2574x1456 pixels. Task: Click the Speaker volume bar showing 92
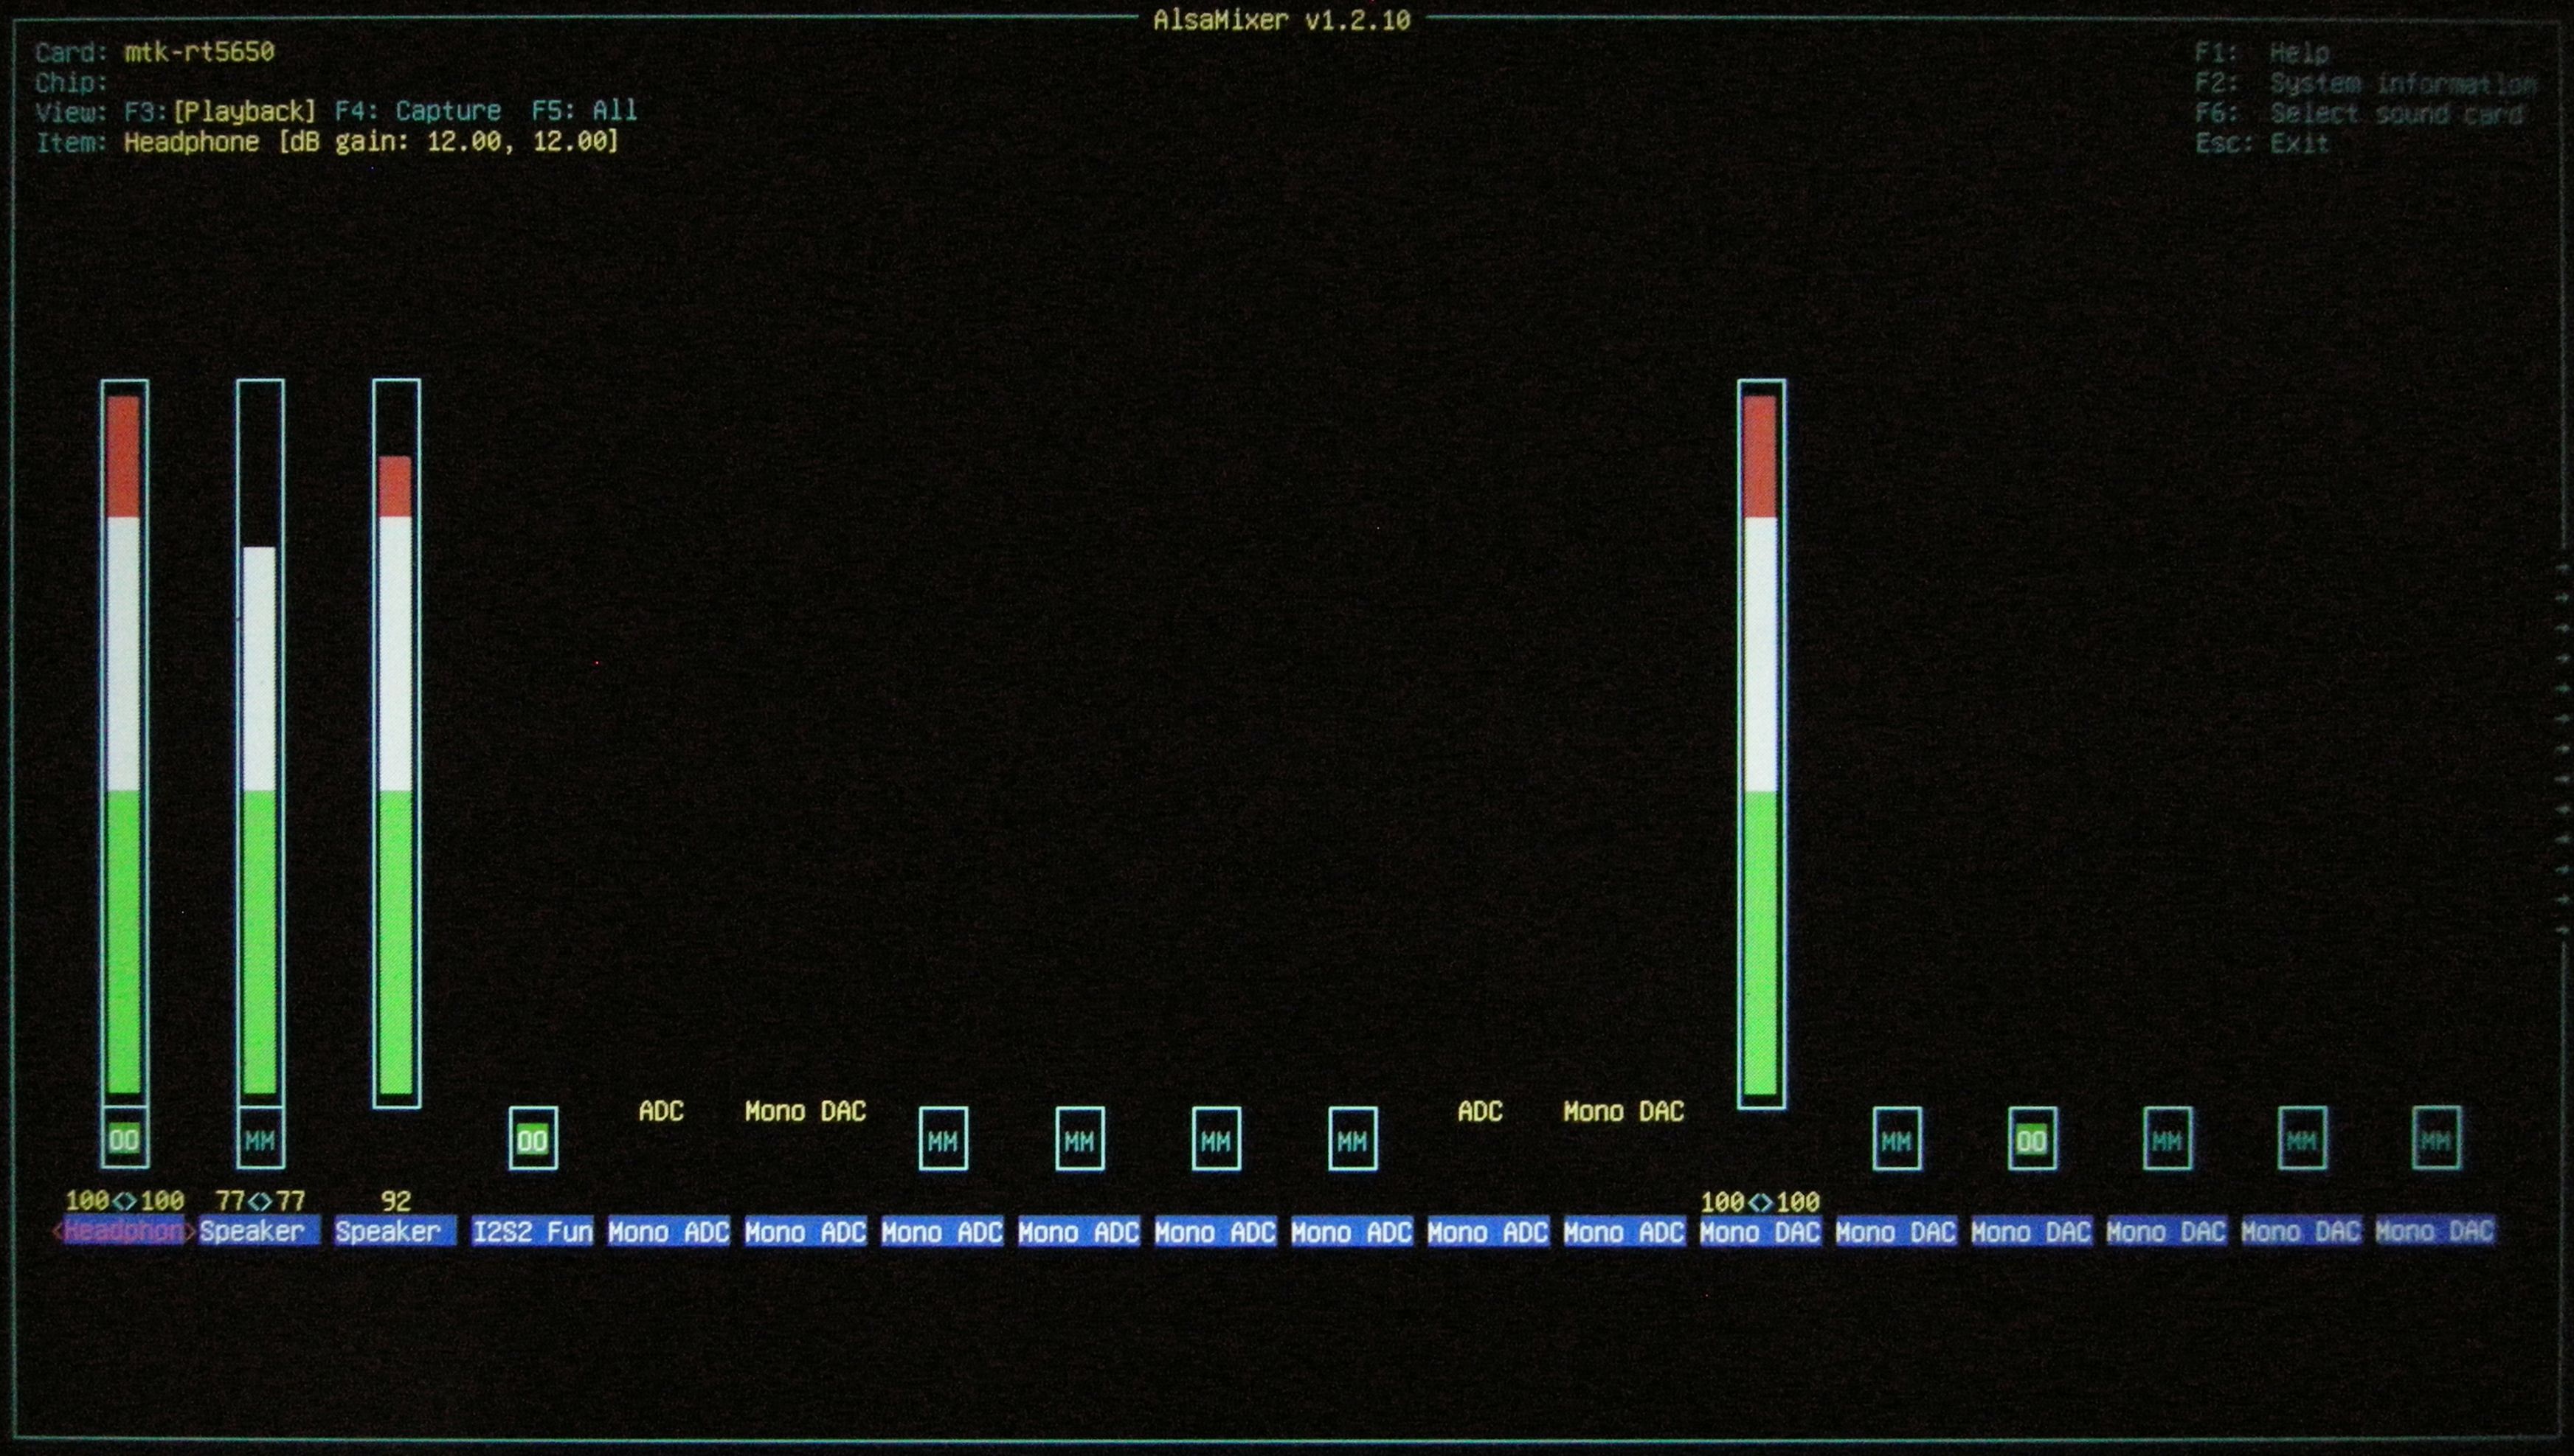pyautogui.click(x=396, y=745)
